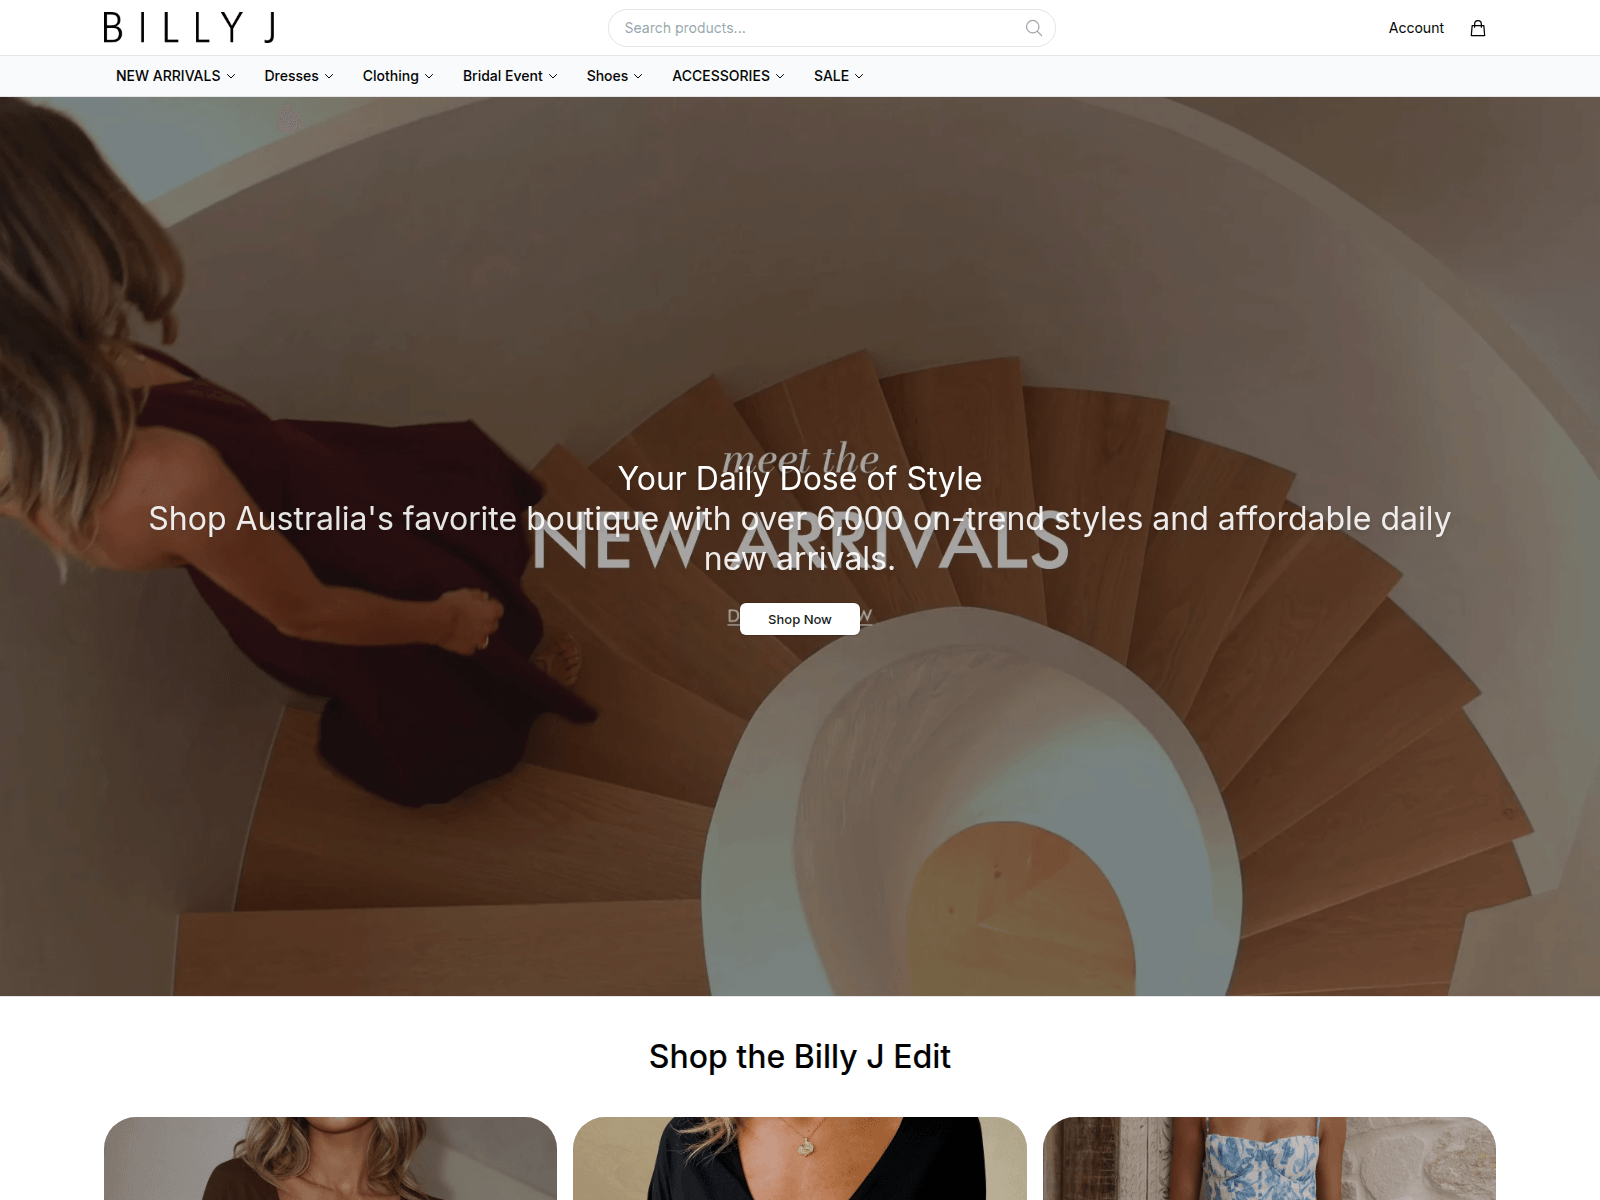Click the 'Shop the Billy J Edit' heading
Screen dimensions: 1600x1200
pos(800,1057)
